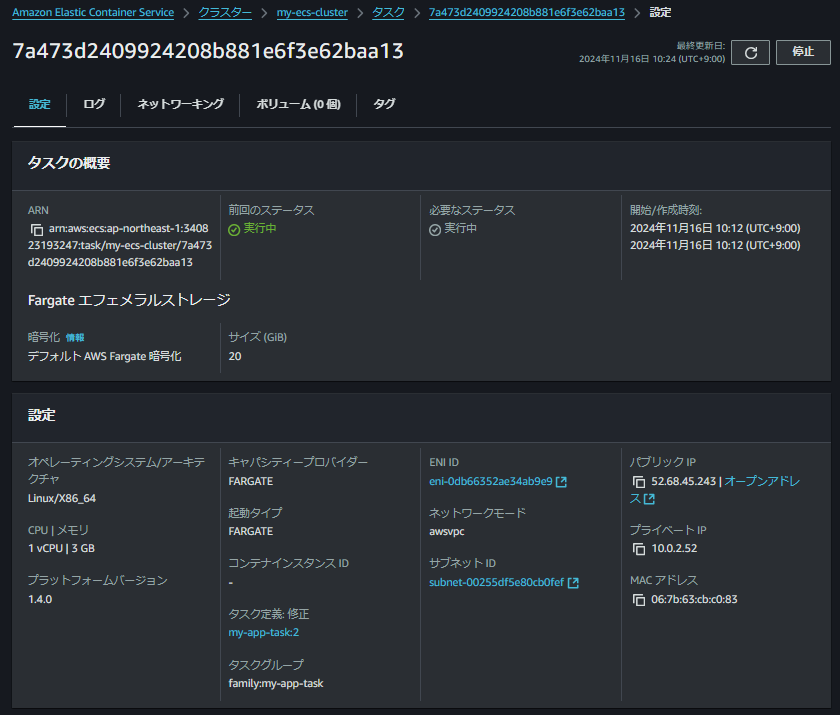Stop the task with 停止 button
840x715 pixels.
[x=803, y=52]
